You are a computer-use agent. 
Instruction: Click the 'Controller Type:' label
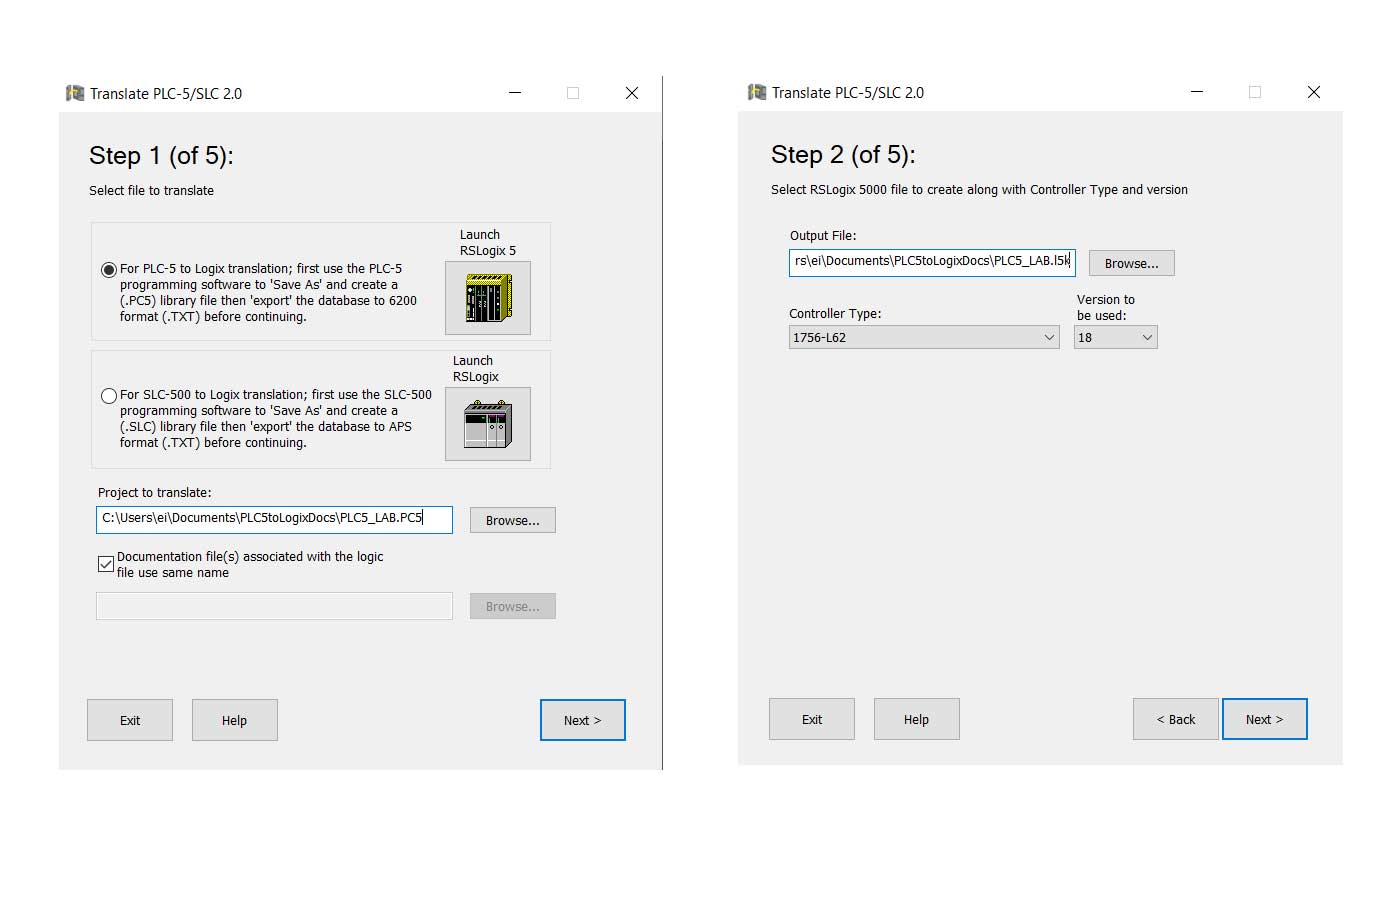(835, 314)
